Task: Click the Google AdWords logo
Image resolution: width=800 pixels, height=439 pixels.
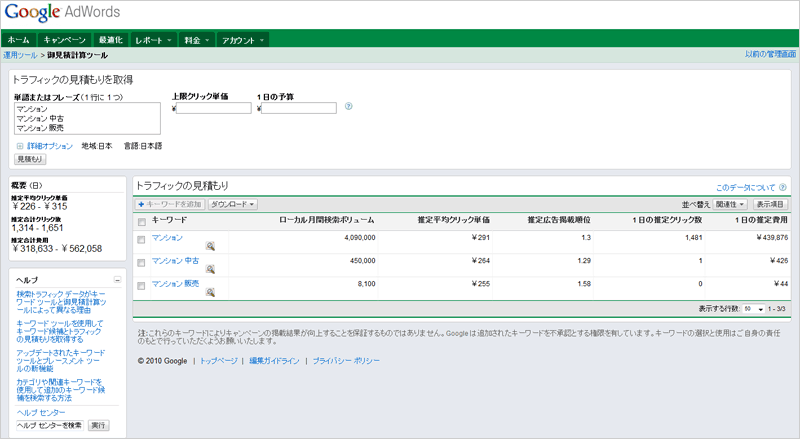Action: pyautogui.click(x=60, y=13)
